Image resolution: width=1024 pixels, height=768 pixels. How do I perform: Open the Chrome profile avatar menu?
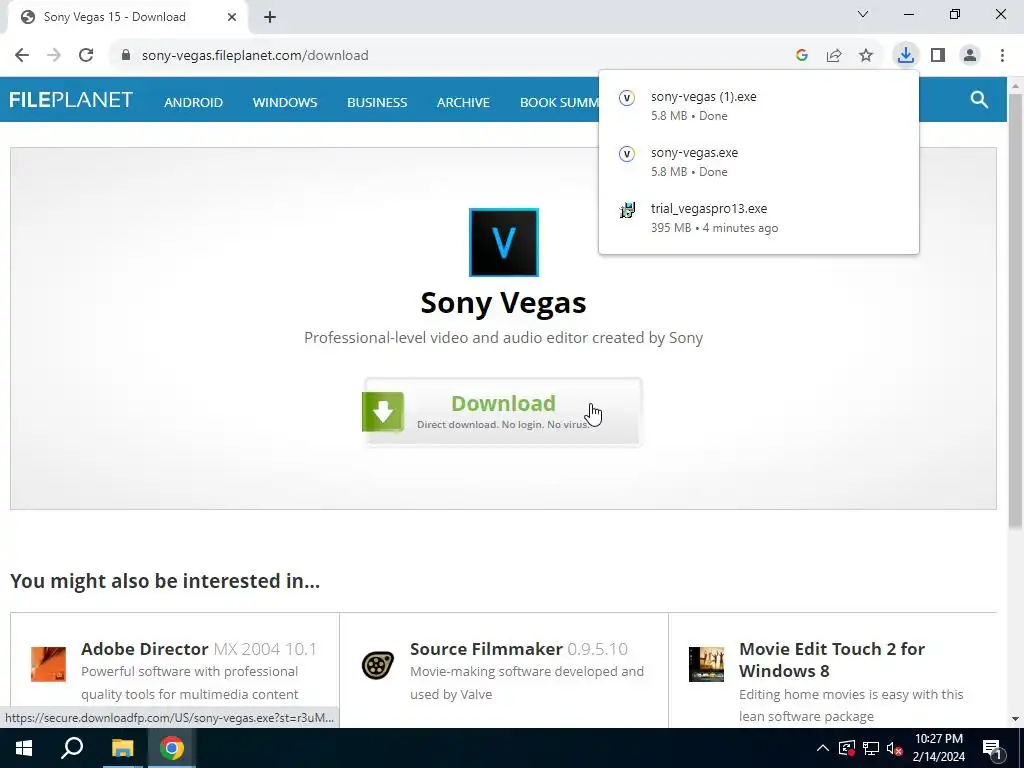(970, 56)
